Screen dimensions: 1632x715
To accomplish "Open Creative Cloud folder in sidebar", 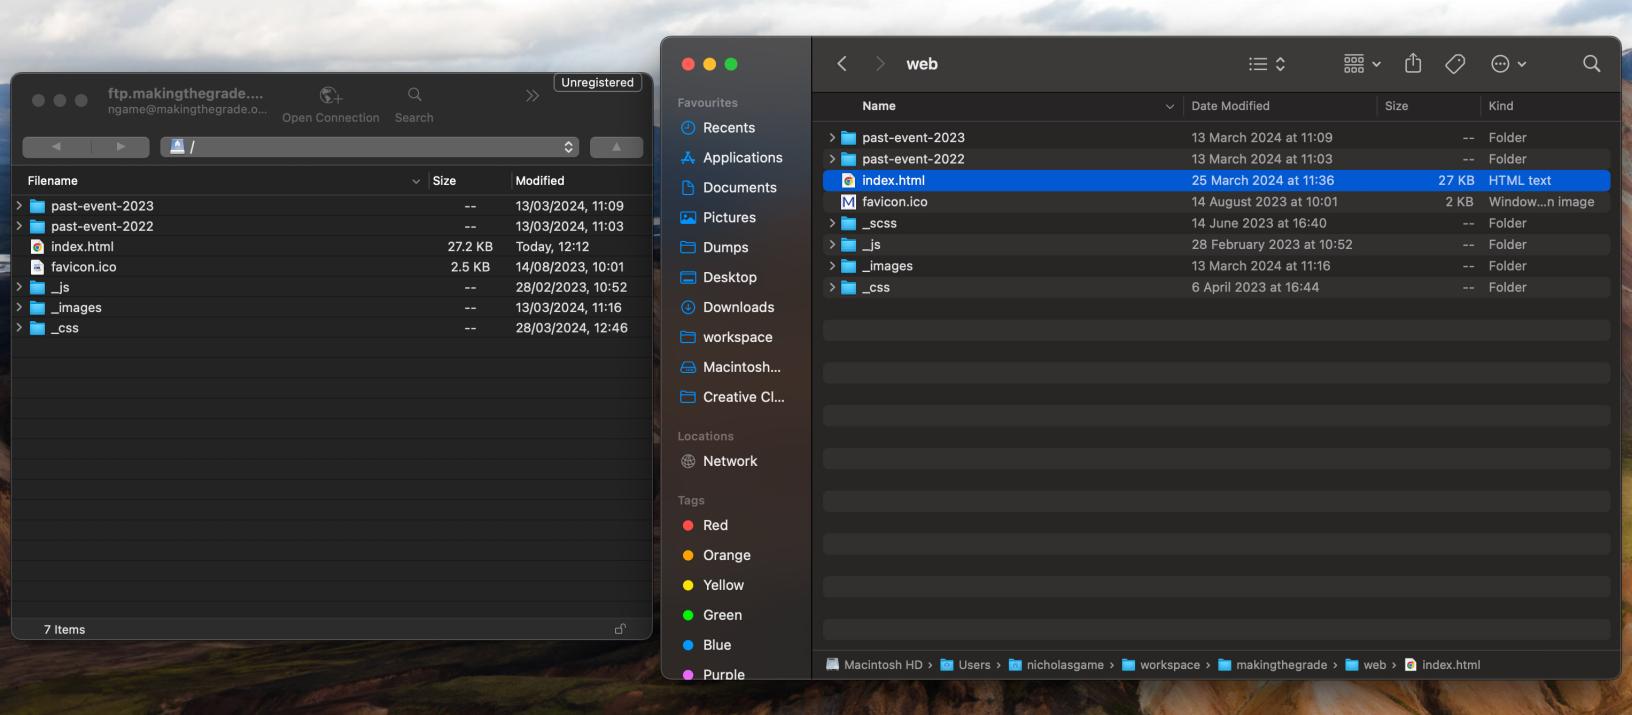I will (743, 398).
